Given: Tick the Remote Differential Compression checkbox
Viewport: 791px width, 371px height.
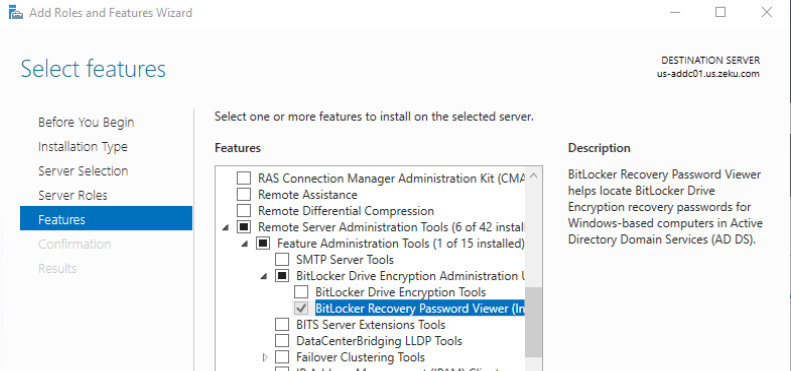Looking at the screenshot, I should click(x=244, y=210).
